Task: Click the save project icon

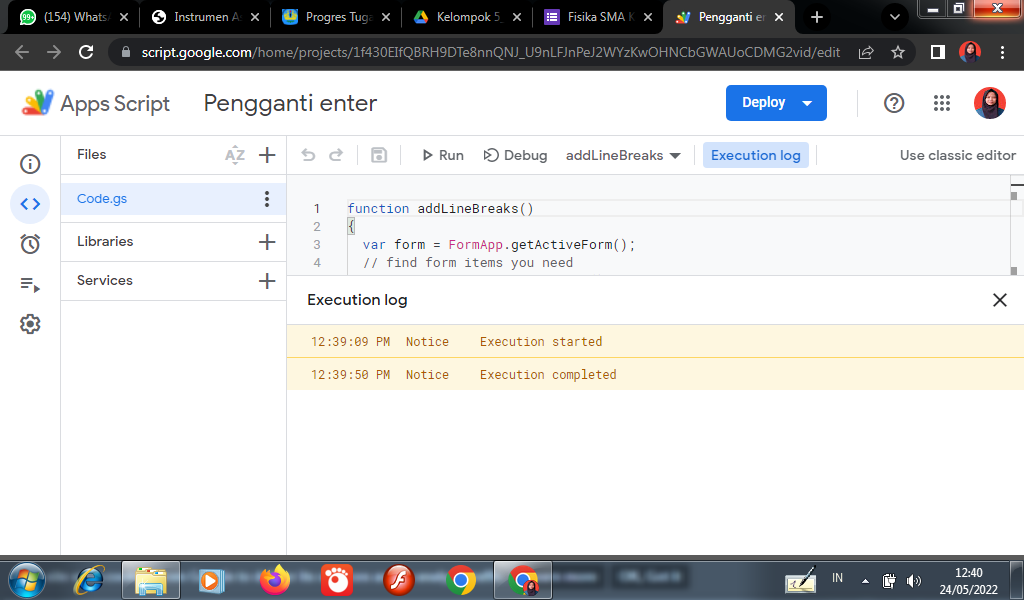Action: click(x=379, y=155)
